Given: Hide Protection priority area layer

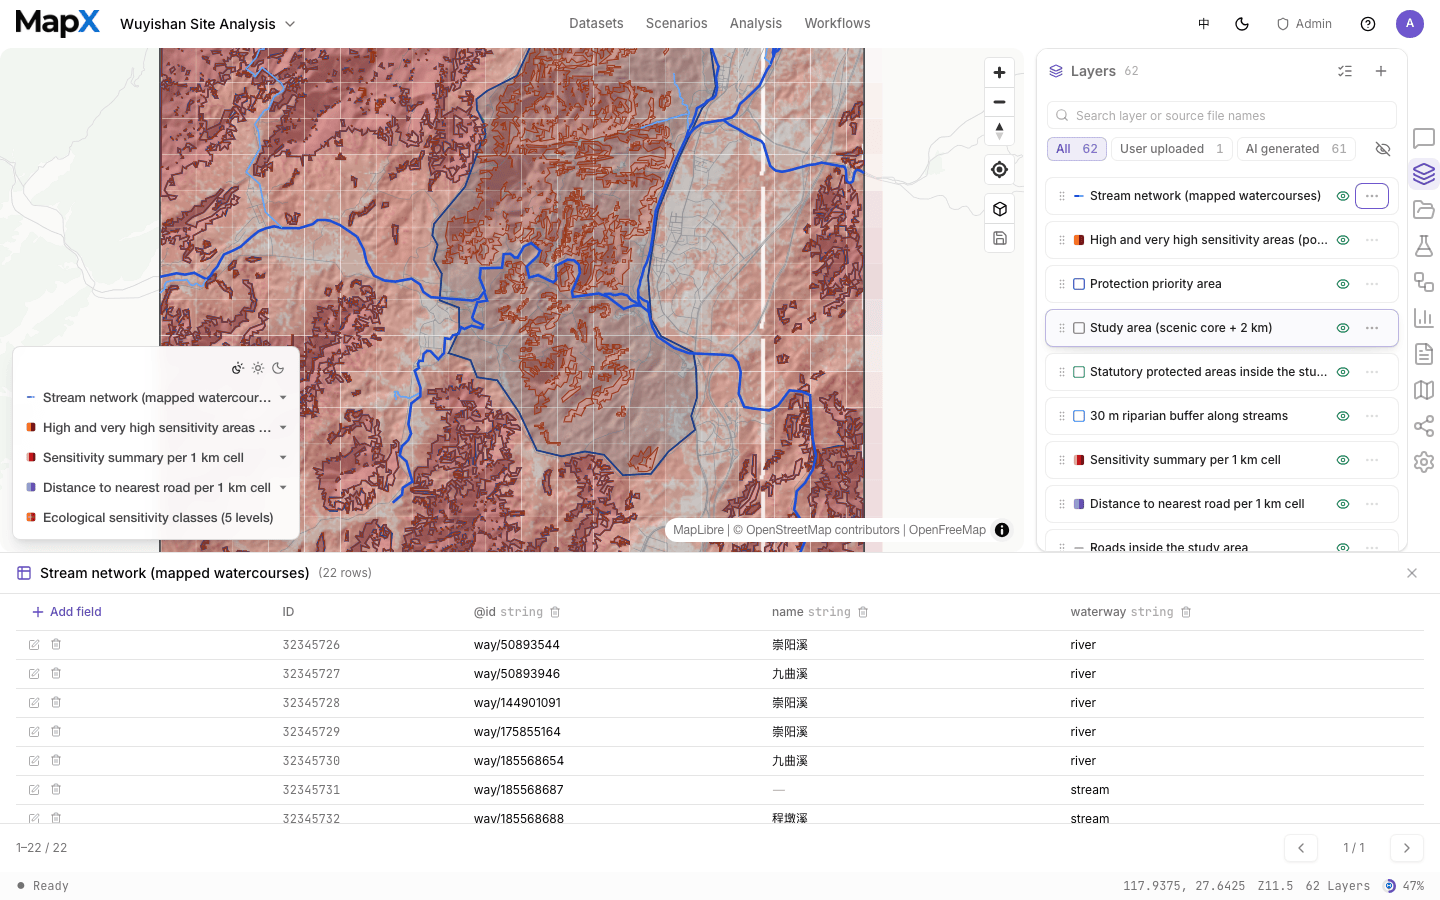Looking at the screenshot, I should (x=1343, y=284).
